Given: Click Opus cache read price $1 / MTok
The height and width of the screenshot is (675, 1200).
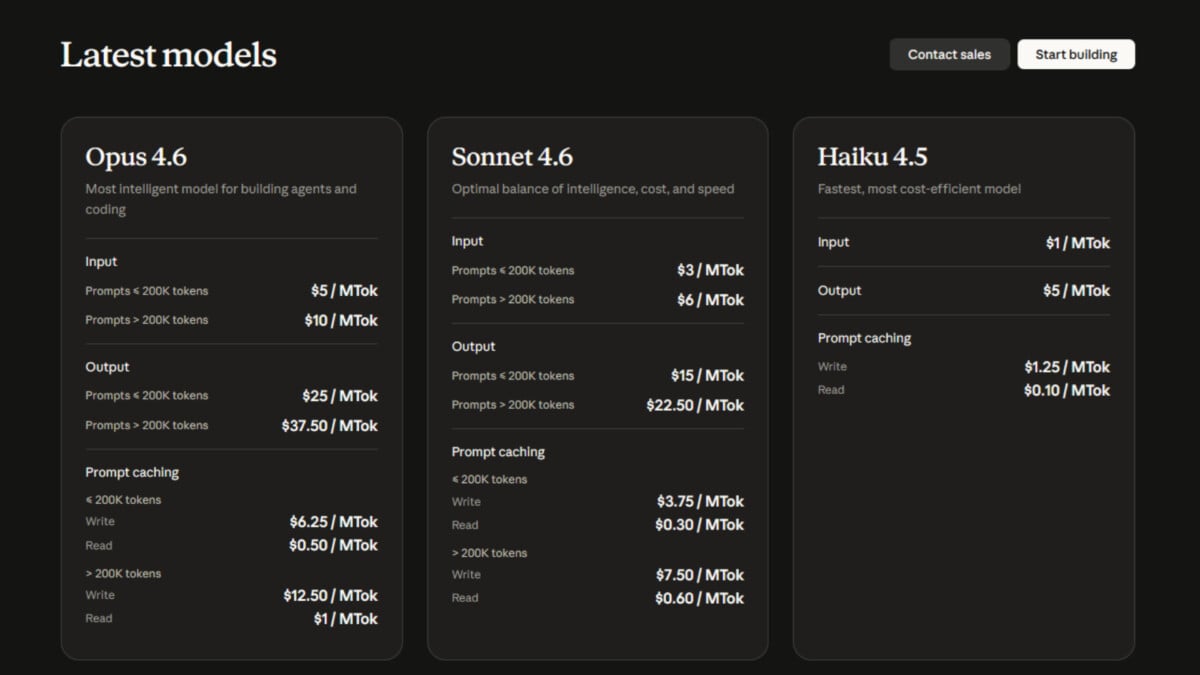Looking at the screenshot, I should point(346,619).
